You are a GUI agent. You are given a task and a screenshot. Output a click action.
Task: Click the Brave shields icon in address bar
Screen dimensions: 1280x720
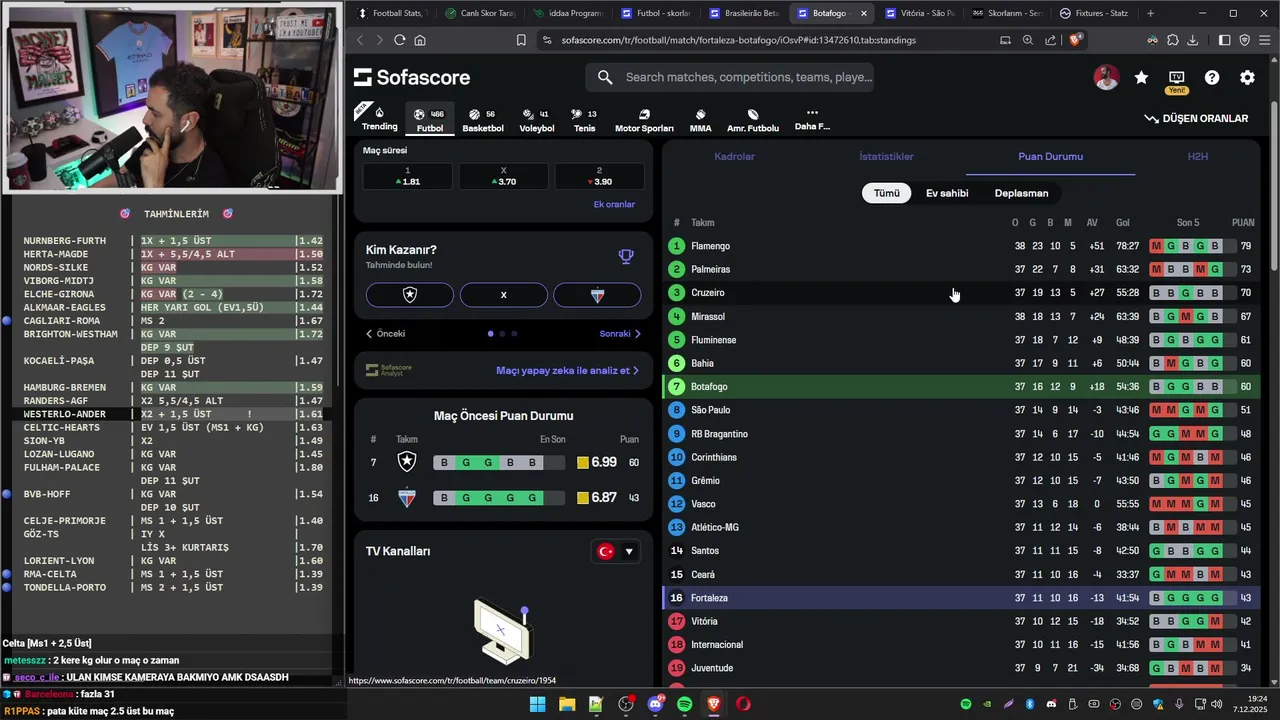tap(1075, 40)
